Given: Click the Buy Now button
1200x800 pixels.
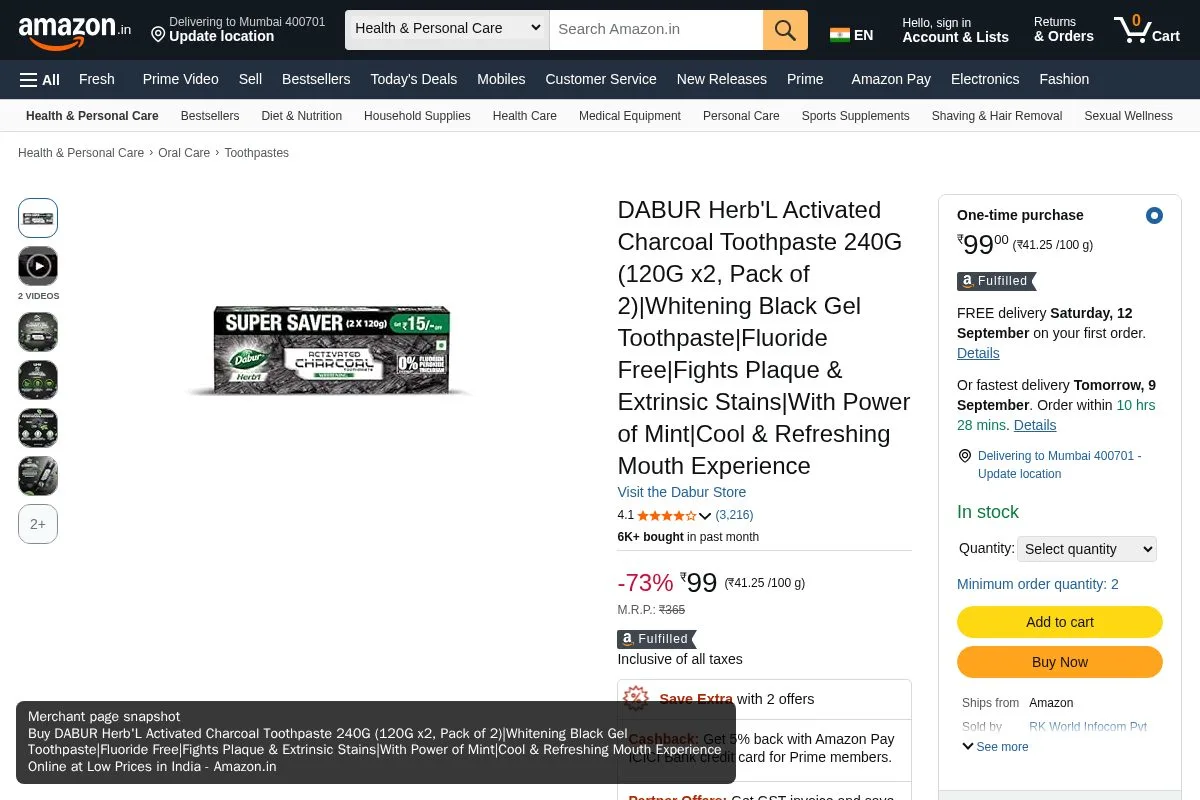Looking at the screenshot, I should point(1060,662).
